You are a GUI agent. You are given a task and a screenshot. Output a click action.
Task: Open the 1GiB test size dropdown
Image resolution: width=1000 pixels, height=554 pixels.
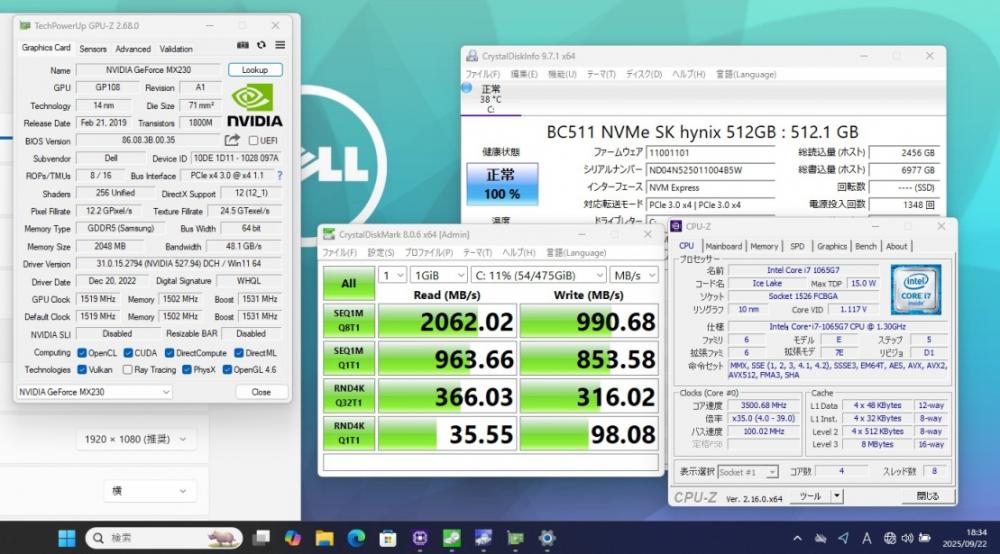click(439, 275)
